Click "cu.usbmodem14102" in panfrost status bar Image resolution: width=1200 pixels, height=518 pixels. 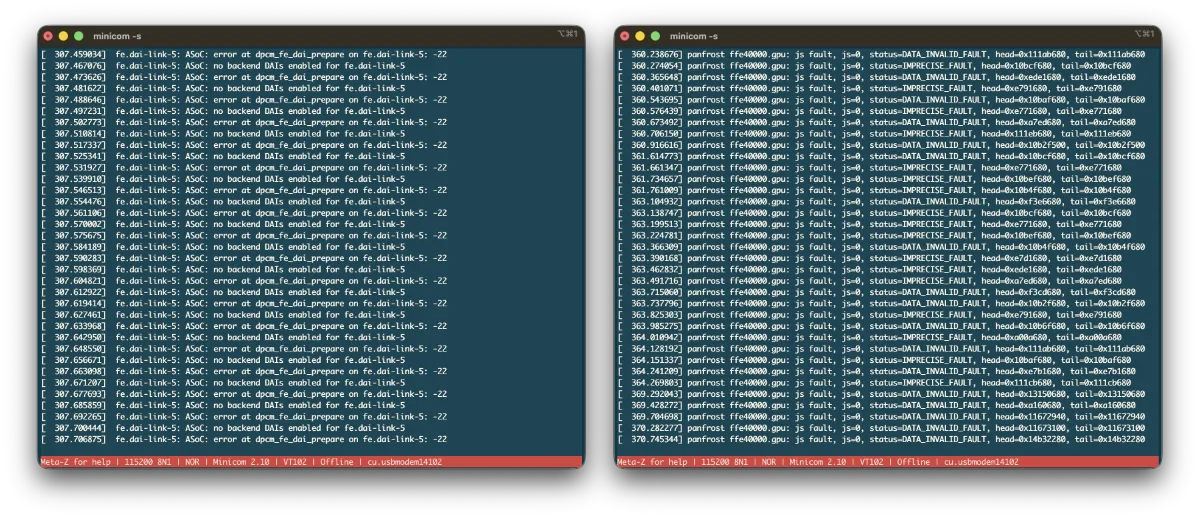click(981, 462)
